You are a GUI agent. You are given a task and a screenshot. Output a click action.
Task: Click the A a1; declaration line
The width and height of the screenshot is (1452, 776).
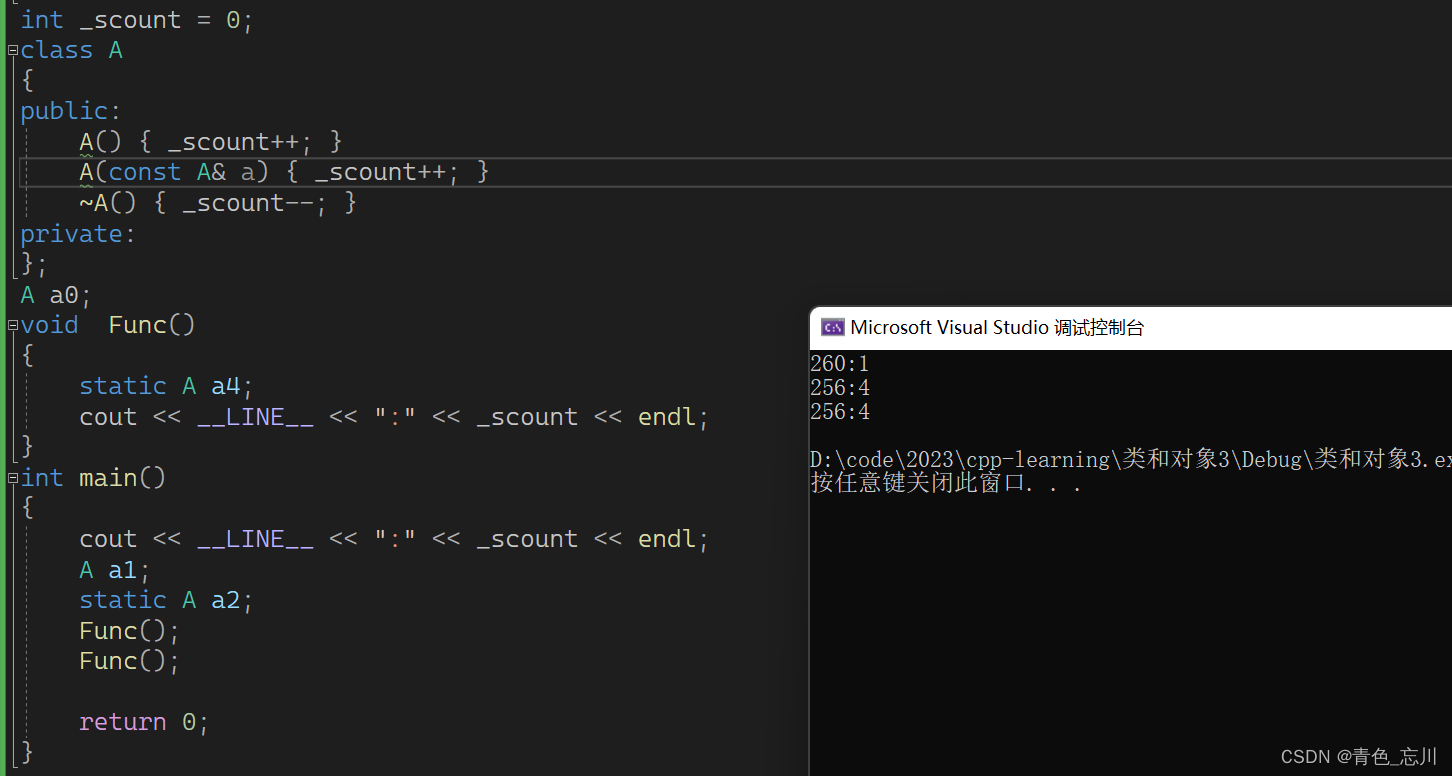115,570
